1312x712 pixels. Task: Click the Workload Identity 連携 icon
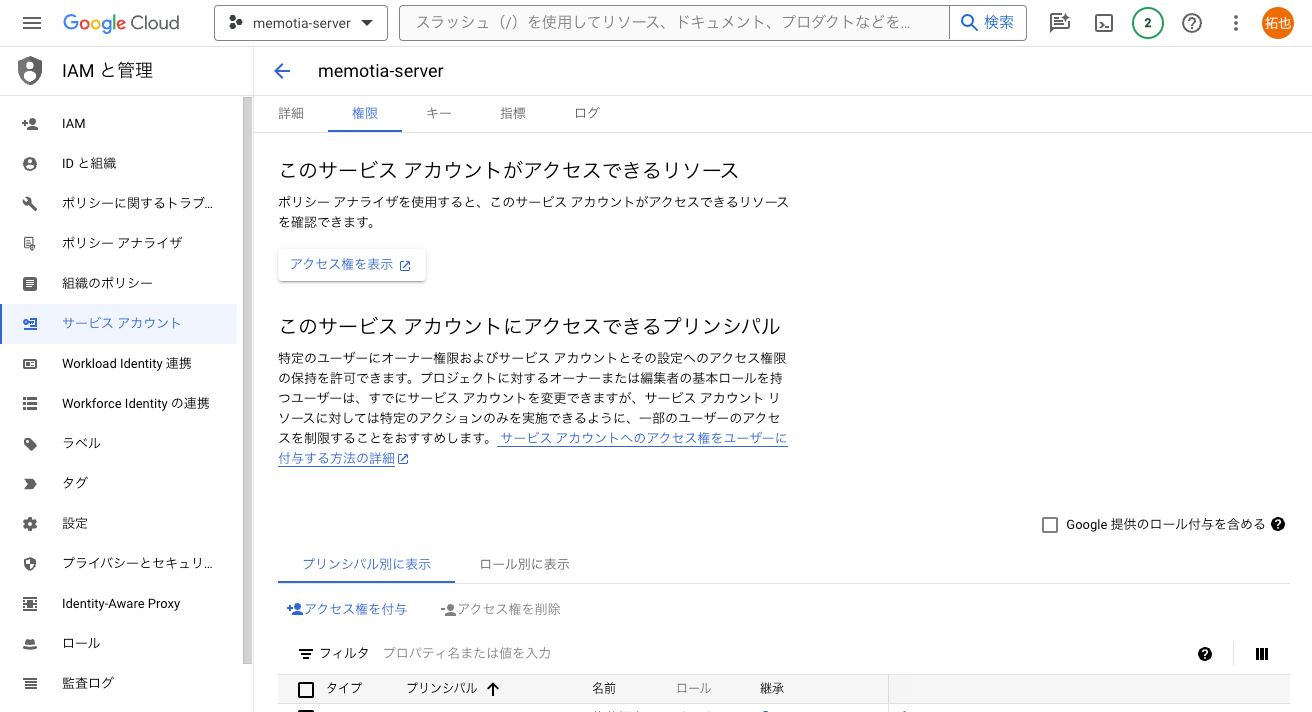(x=30, y=364)
